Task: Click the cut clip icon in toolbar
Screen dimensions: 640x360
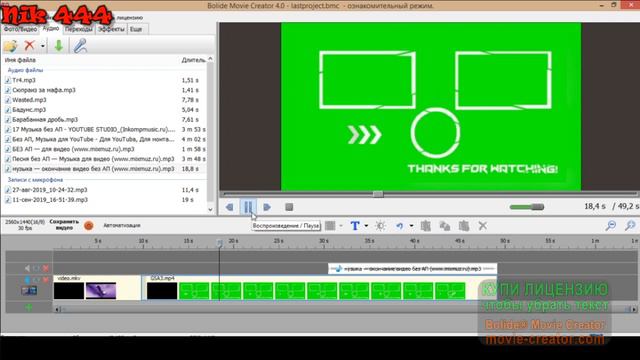Action: point(425,226)
